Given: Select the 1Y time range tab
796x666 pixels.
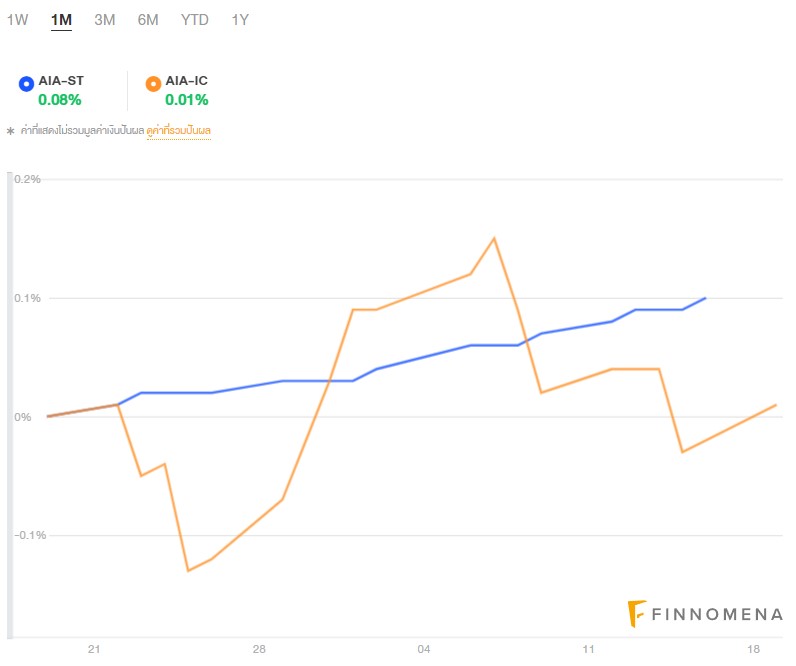Looking at the screenshot, I should [x=240, y=20].
